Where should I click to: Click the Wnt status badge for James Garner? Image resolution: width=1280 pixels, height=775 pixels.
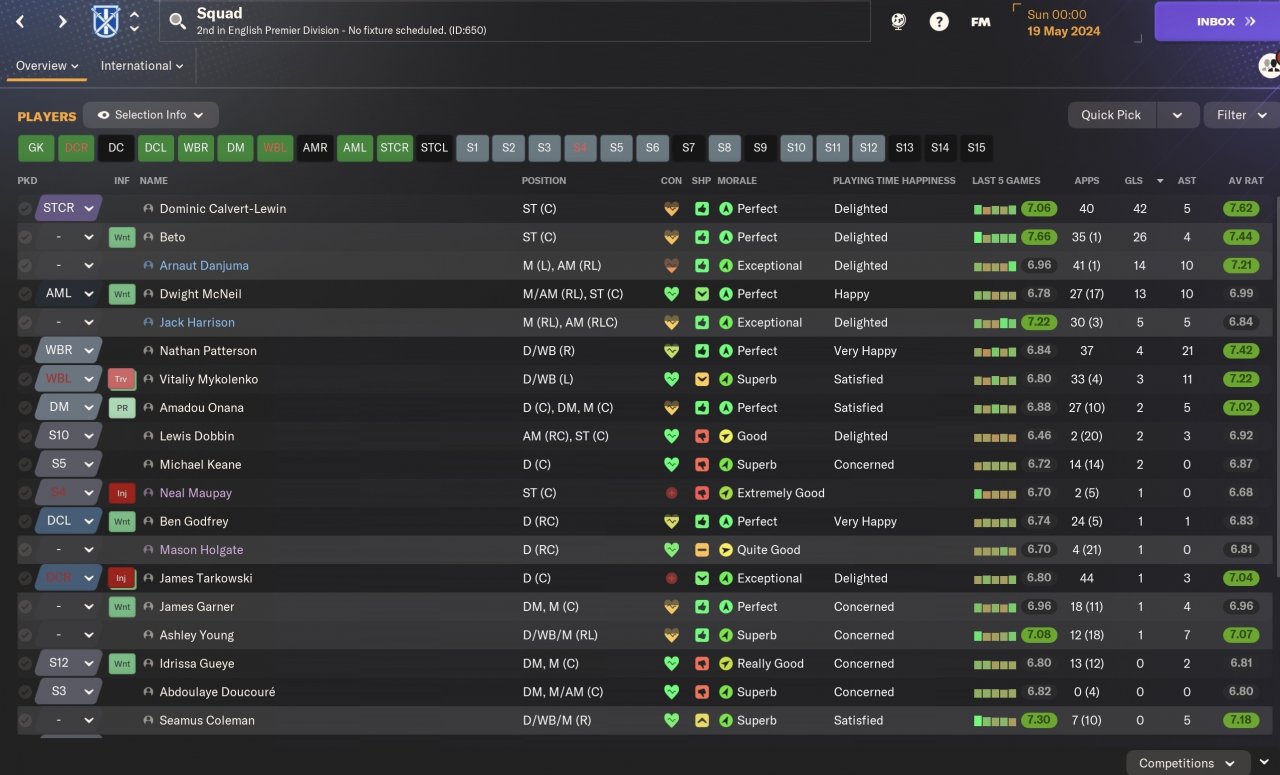click(x=122, y=606)
